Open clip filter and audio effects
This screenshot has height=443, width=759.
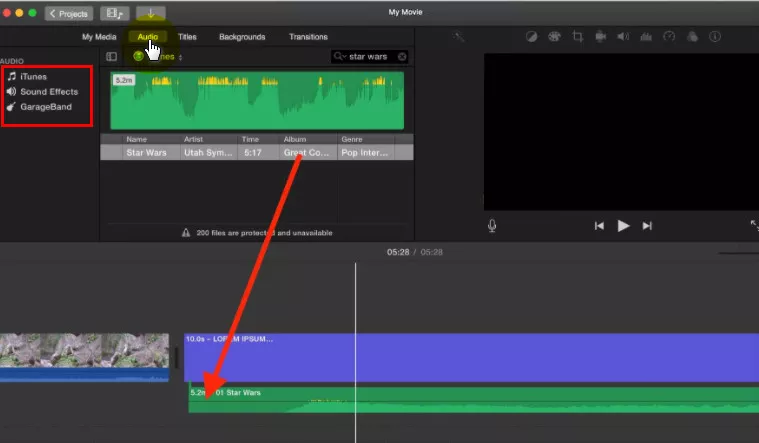click(x=692, y=37)
